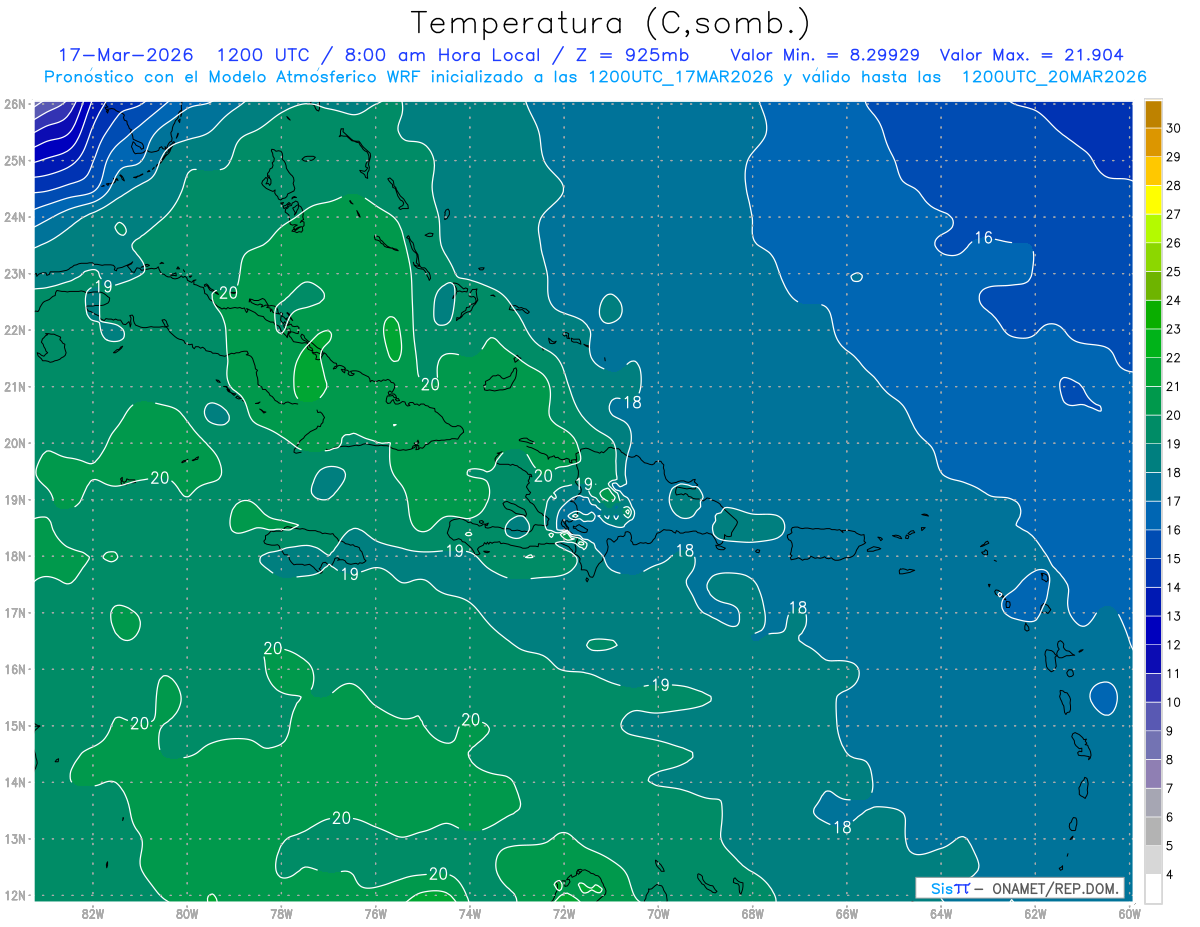Click the 60W longitude axis label
The image size is (1200, 927).
tap(1129, 912)
